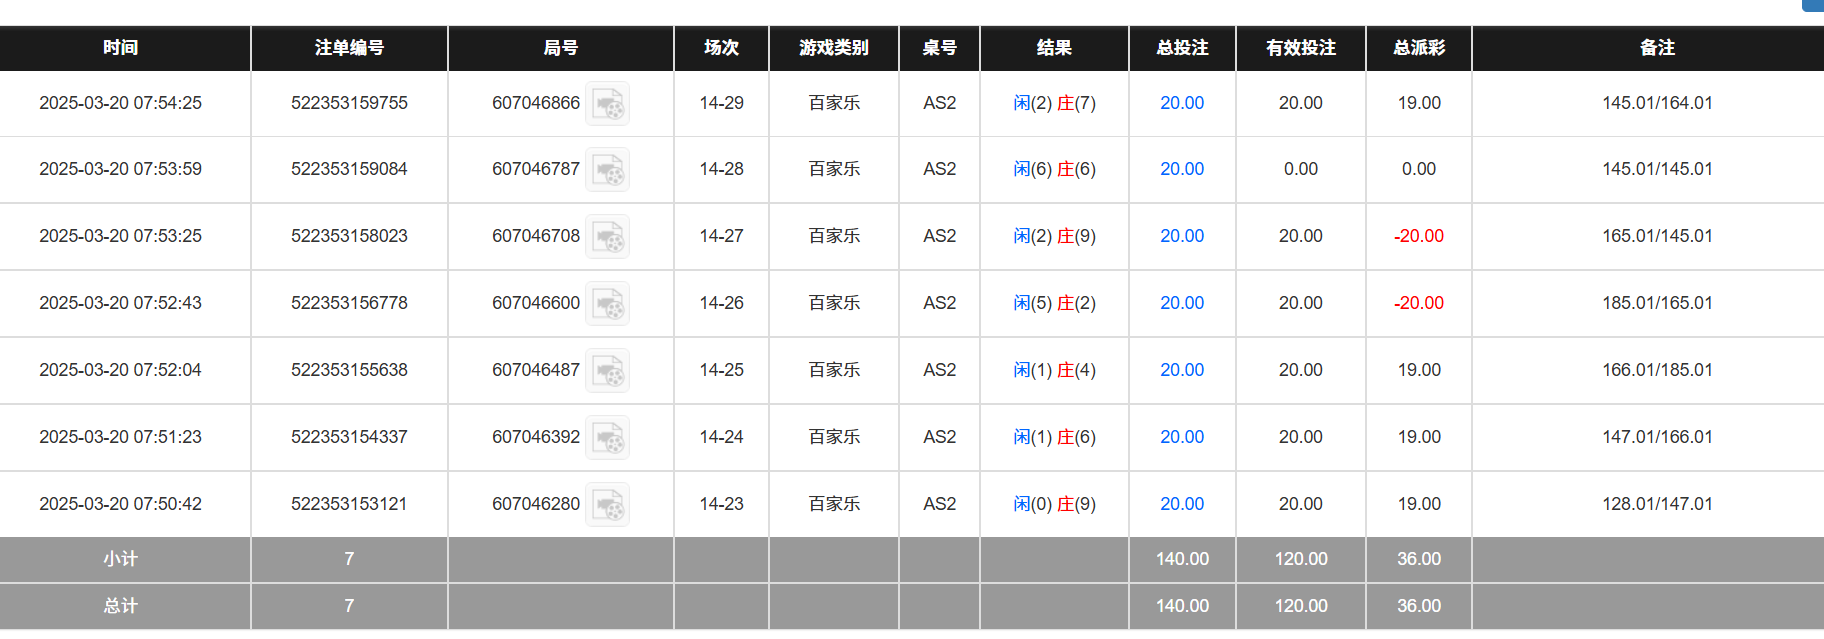The width and height of the screenshot is (1824, 639).
Task: Select the 百家乐 label in row 14-26
Action: 834,303
